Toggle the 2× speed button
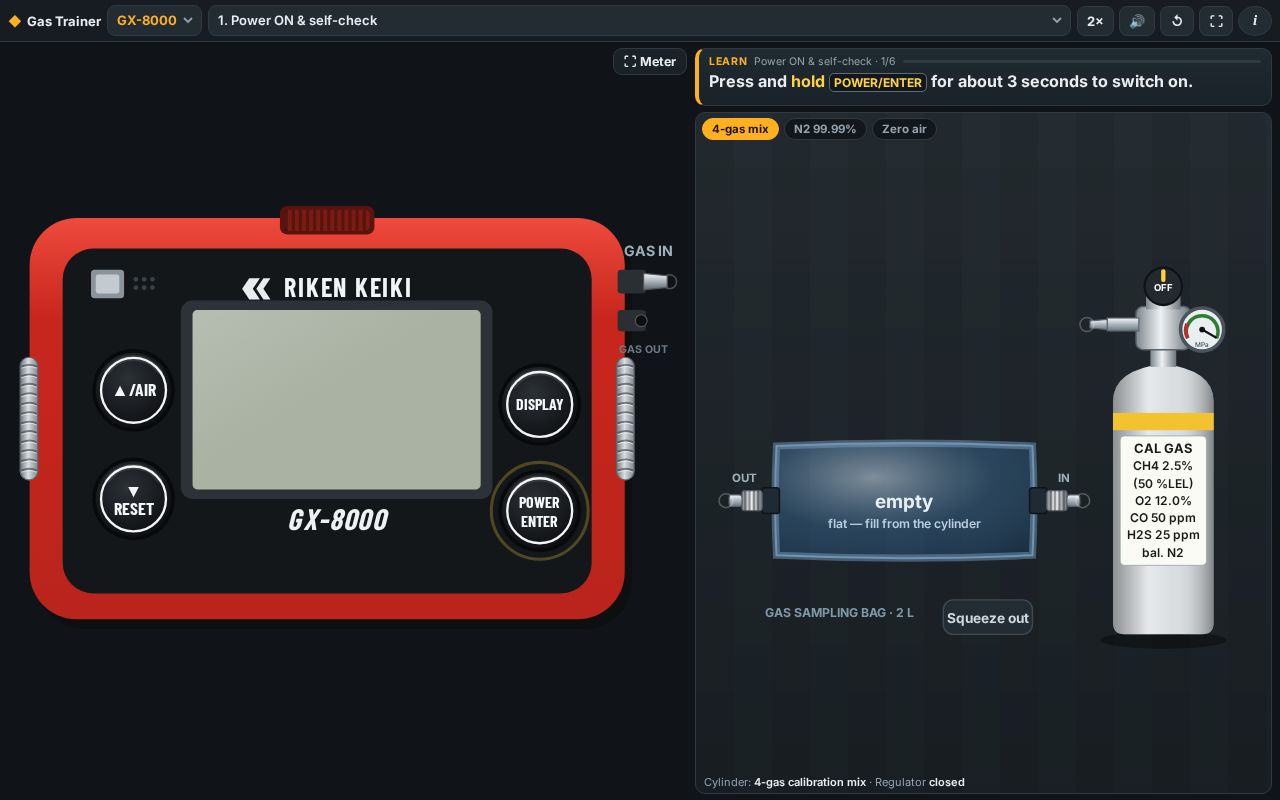The width and height of the screenshot is (1280, 800). 1095,20
